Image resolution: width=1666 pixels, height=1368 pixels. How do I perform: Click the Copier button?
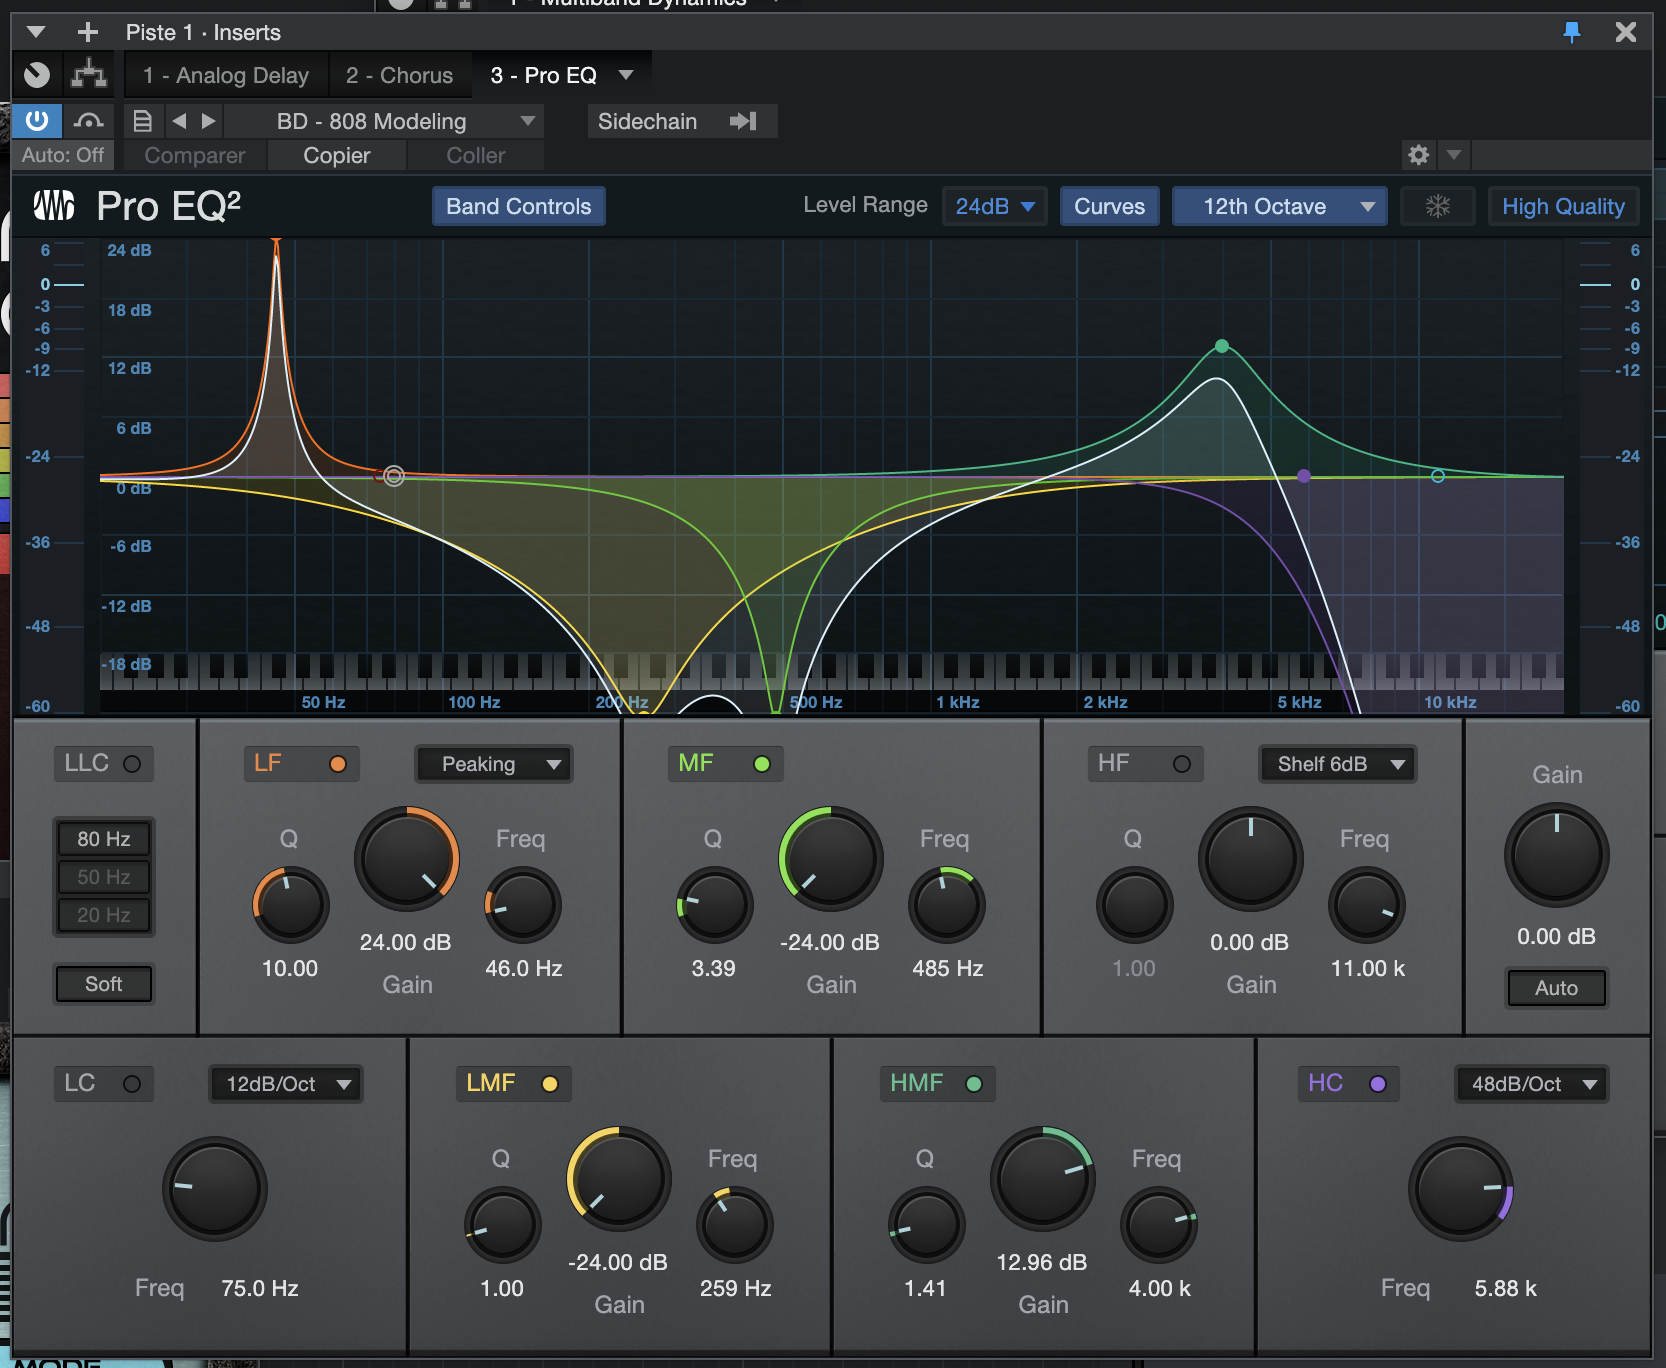(x=337, y=155)
